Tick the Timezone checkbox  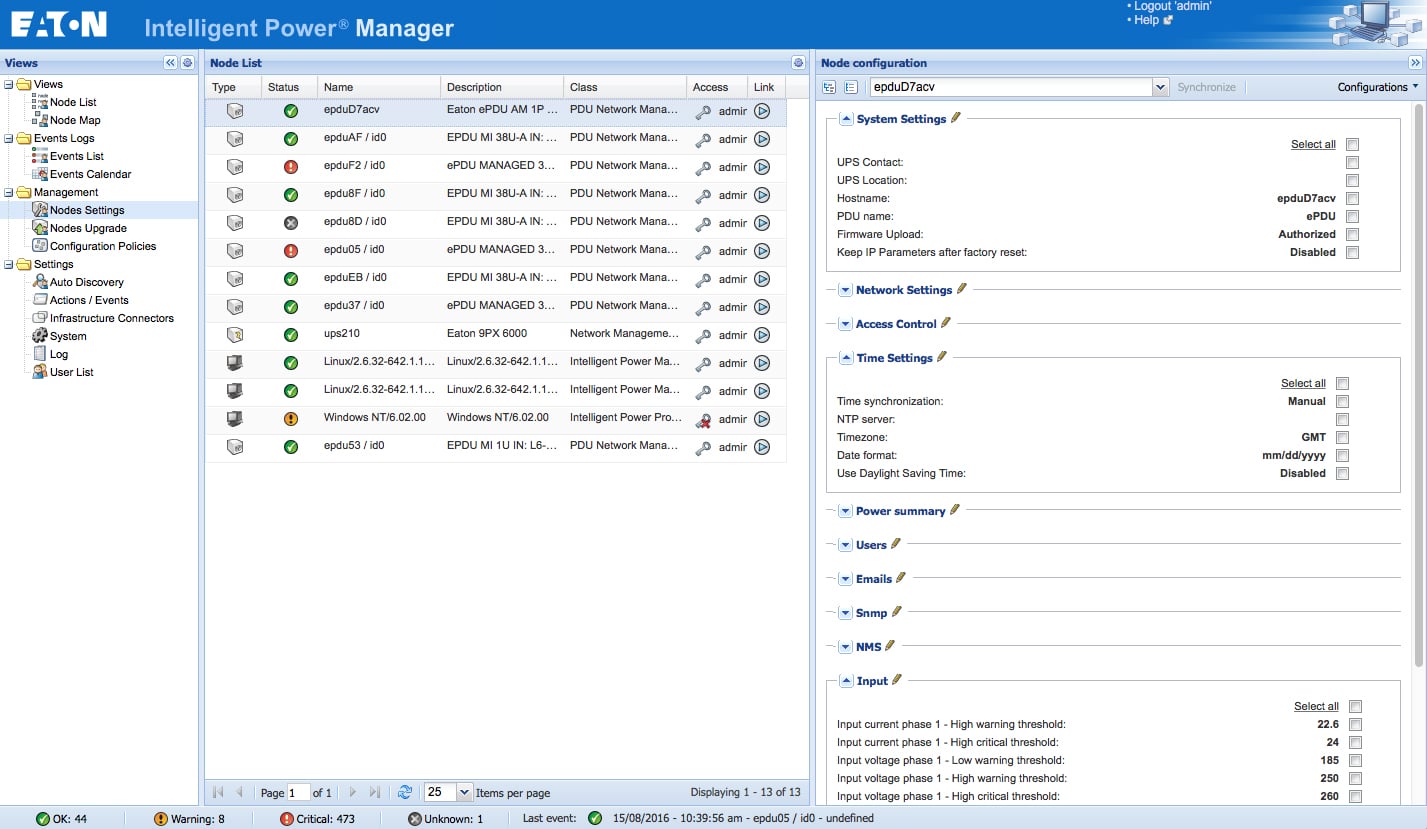(1342, 437)
